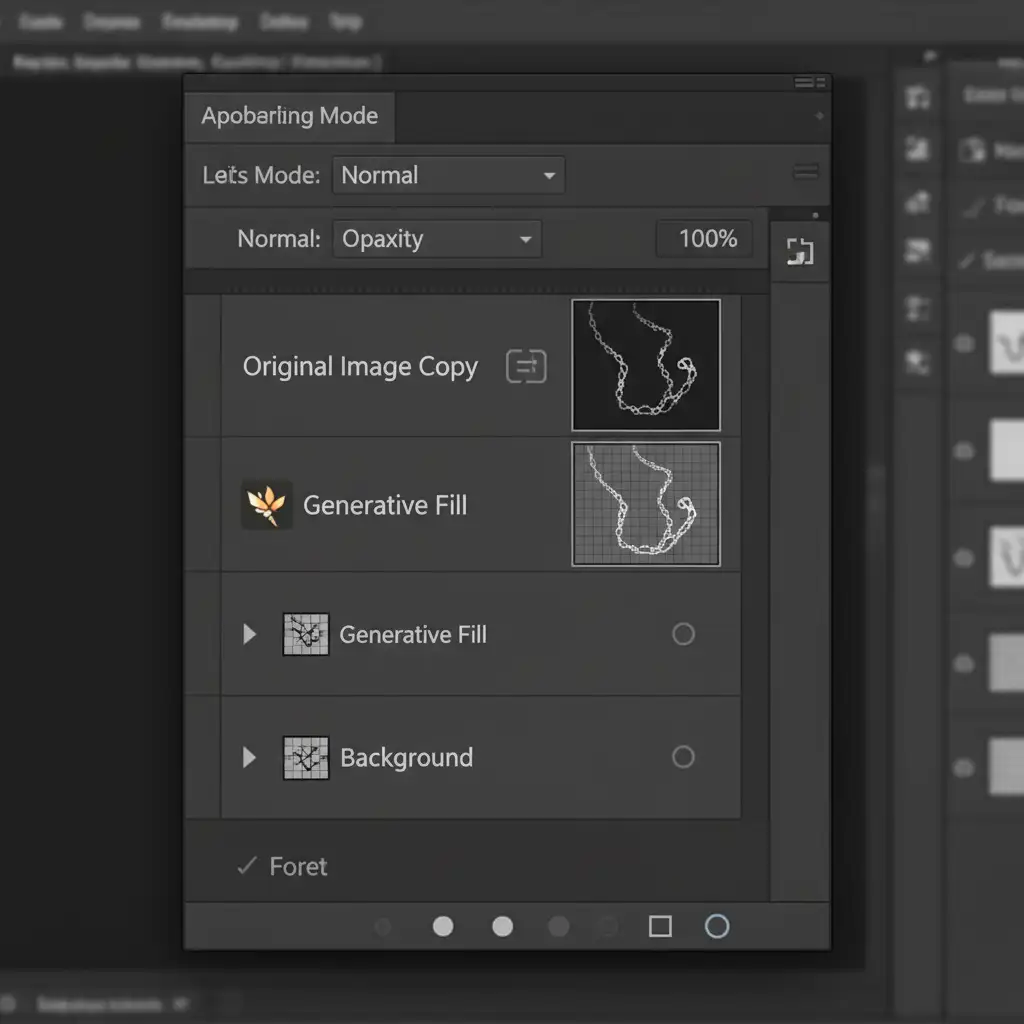This screenshot has height=1024, width=1024.
Task: Click the first white dot in bottom bar
Action: [x=443, y=926]
